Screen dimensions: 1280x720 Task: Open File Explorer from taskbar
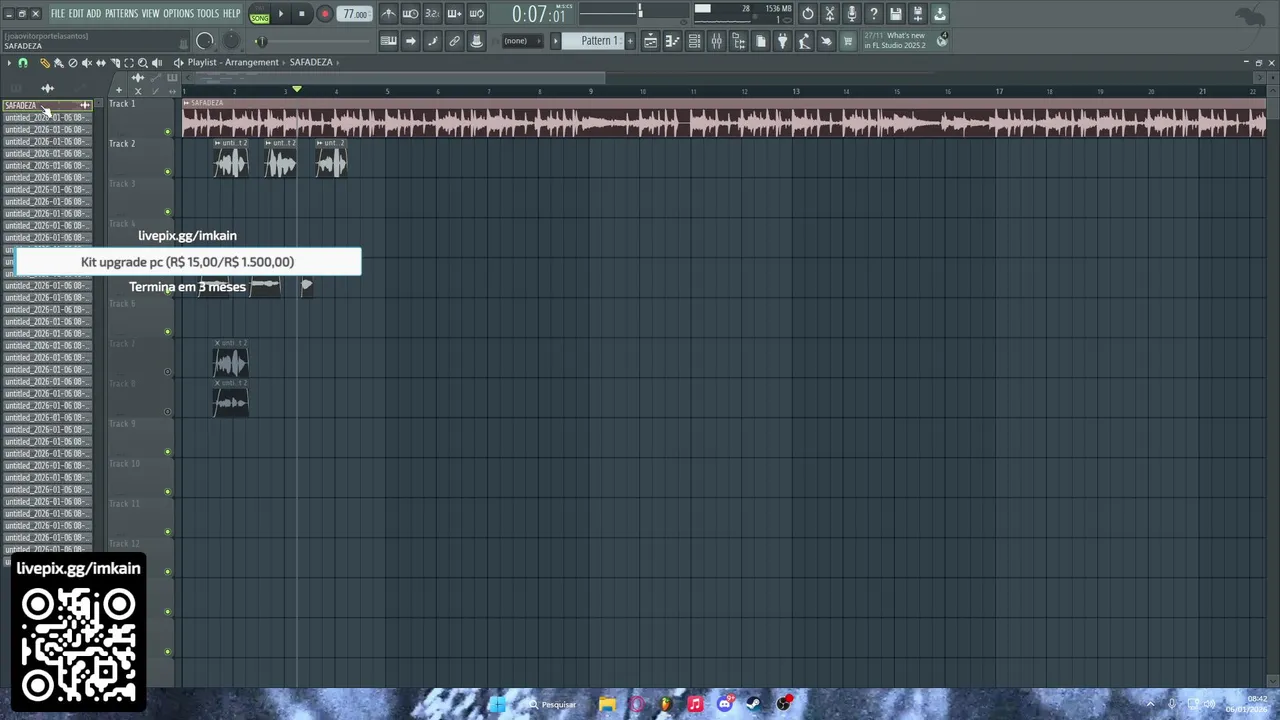click(x=607, y=704)
